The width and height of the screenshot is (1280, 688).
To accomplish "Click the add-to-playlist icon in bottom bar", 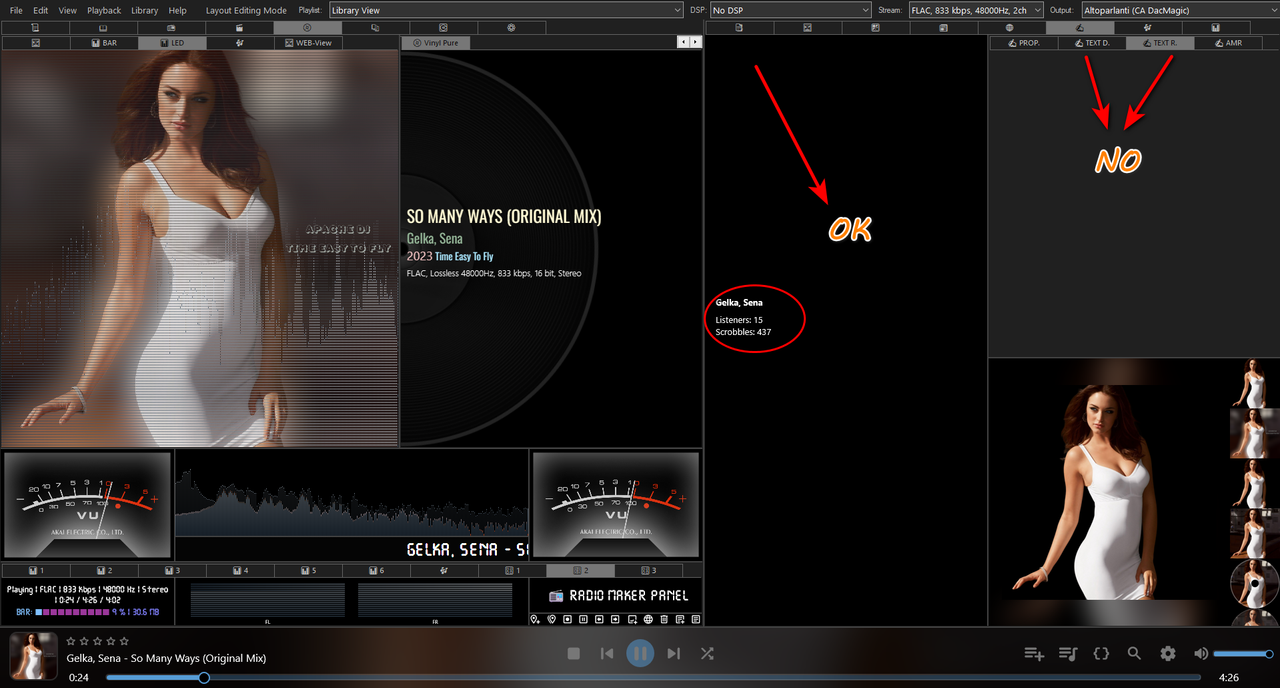I will pyautogui.click(x=1034, y=653).
